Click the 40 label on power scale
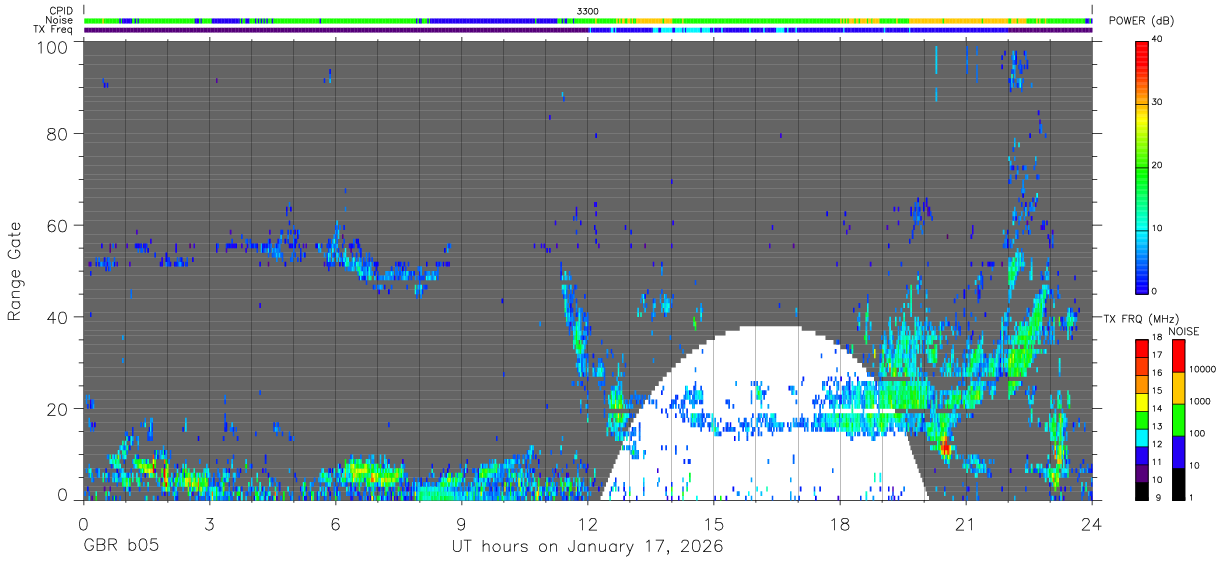Image resolution: width=1228 pixels, height=567 pixels. pyautogui.click(x=1158, y=40)
